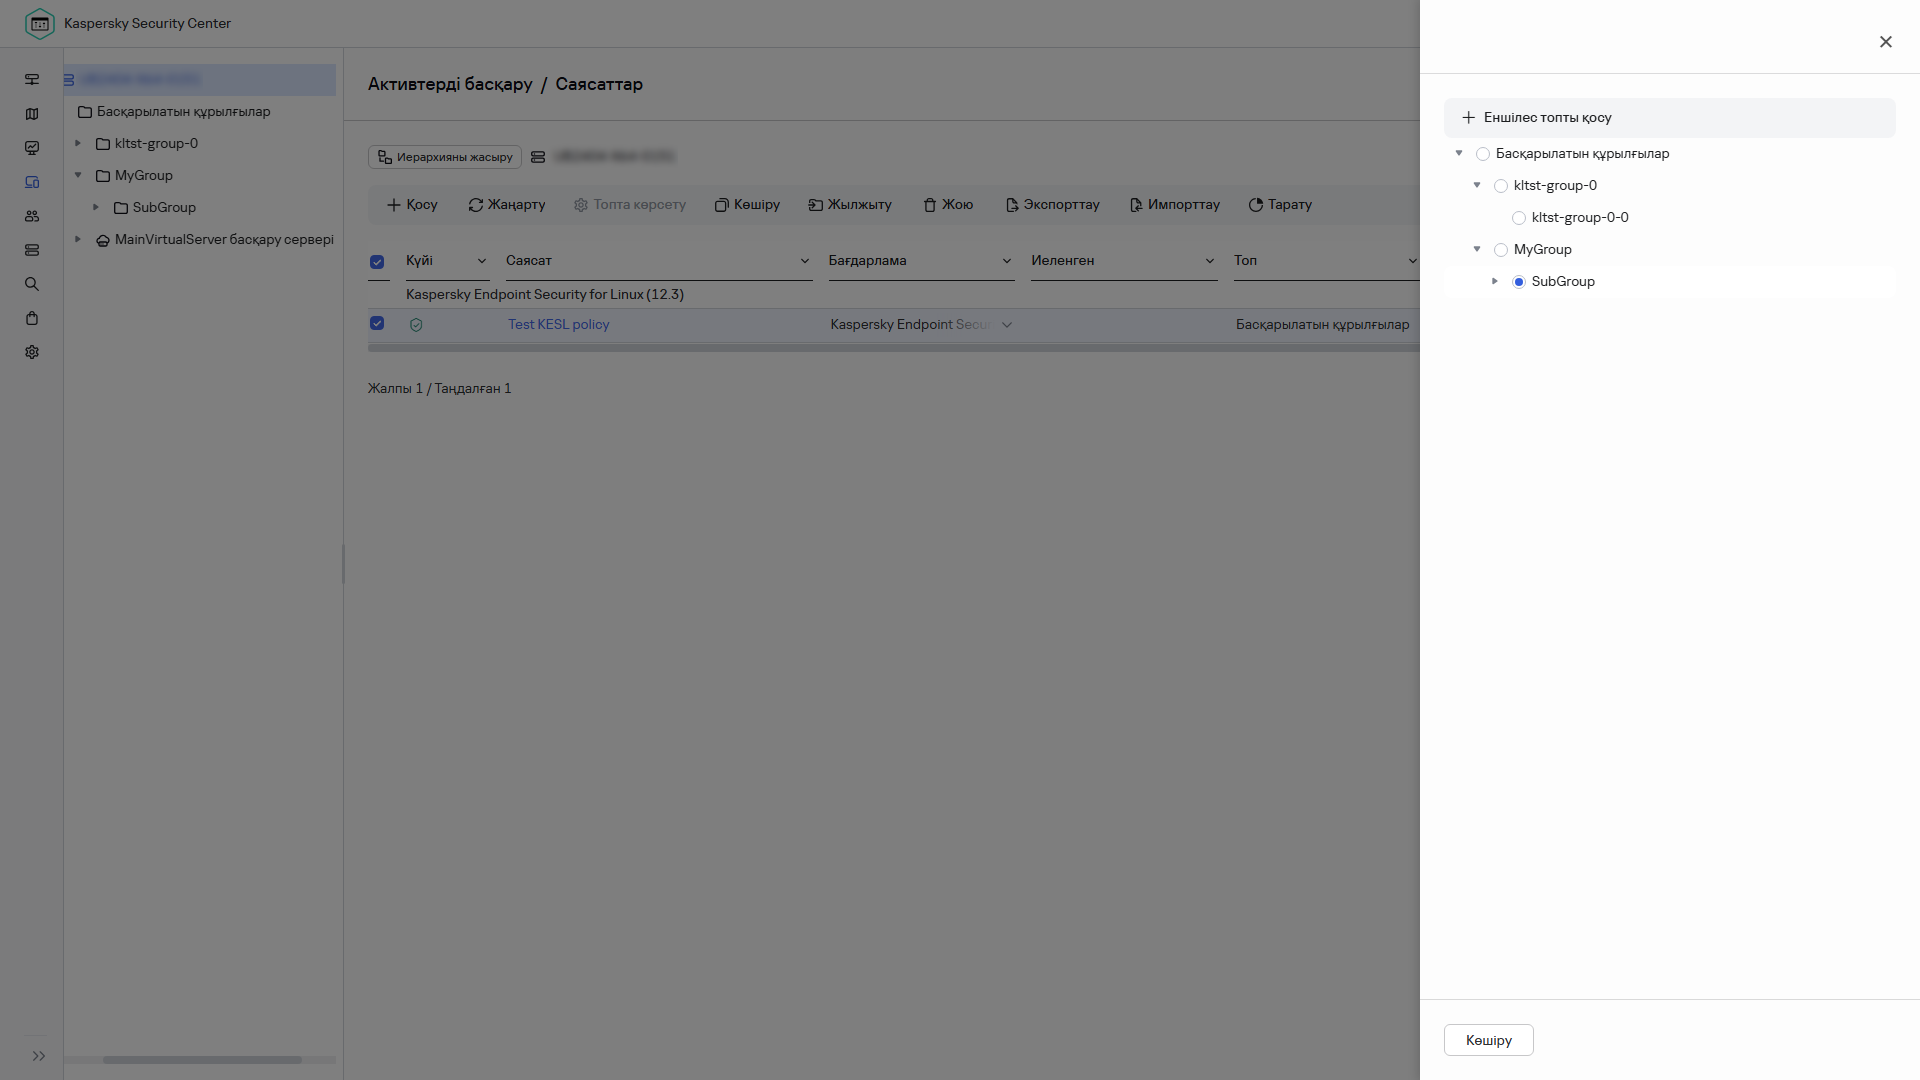Open users icon in left sidebar
1920x1080 pixels.
32,216
